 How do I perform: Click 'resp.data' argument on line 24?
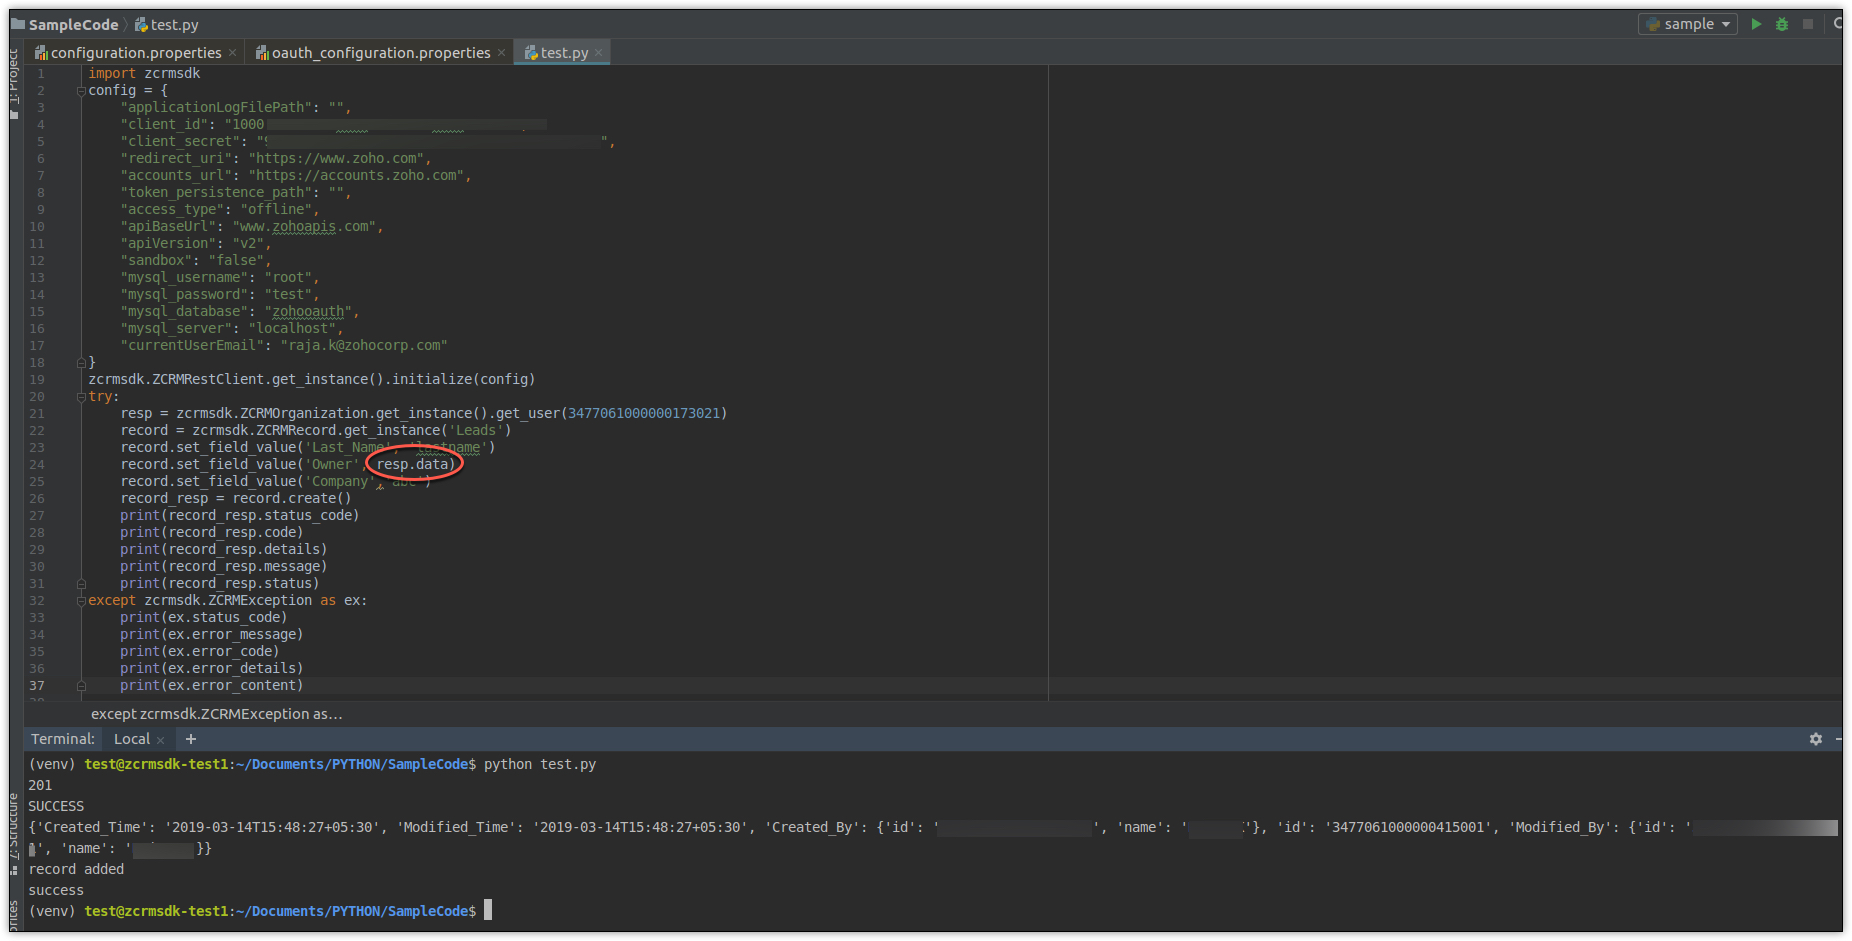click(412, 465)
